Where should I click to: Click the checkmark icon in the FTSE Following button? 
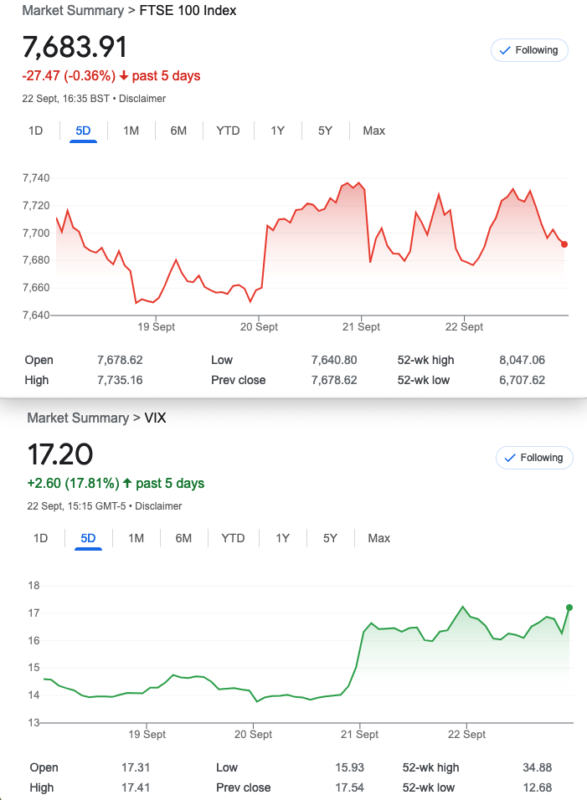click(504, 50)
